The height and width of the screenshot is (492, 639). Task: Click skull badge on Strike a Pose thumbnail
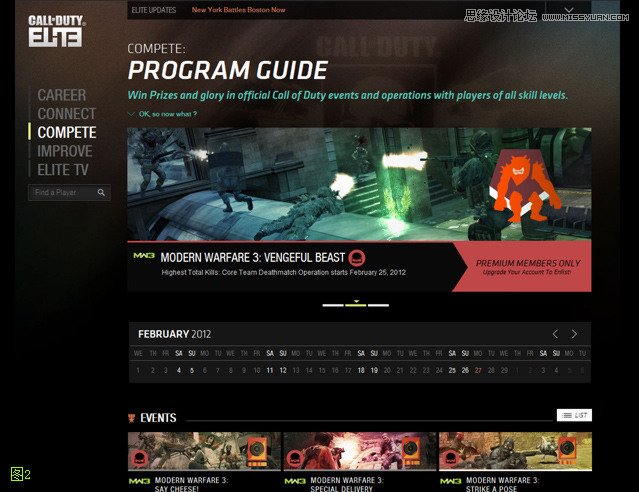coord(450,459)
